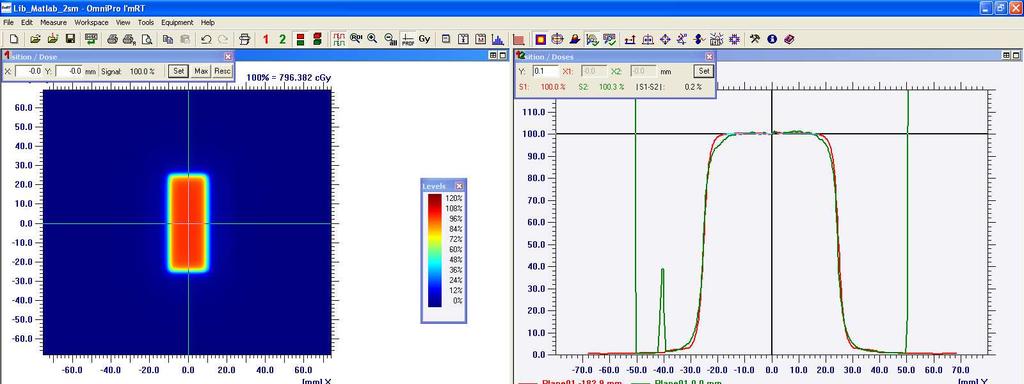Image resolution: width=1024 pixels, height=384 pixels.
Task: Open the Equipment menu
Action: pos(177,22)
